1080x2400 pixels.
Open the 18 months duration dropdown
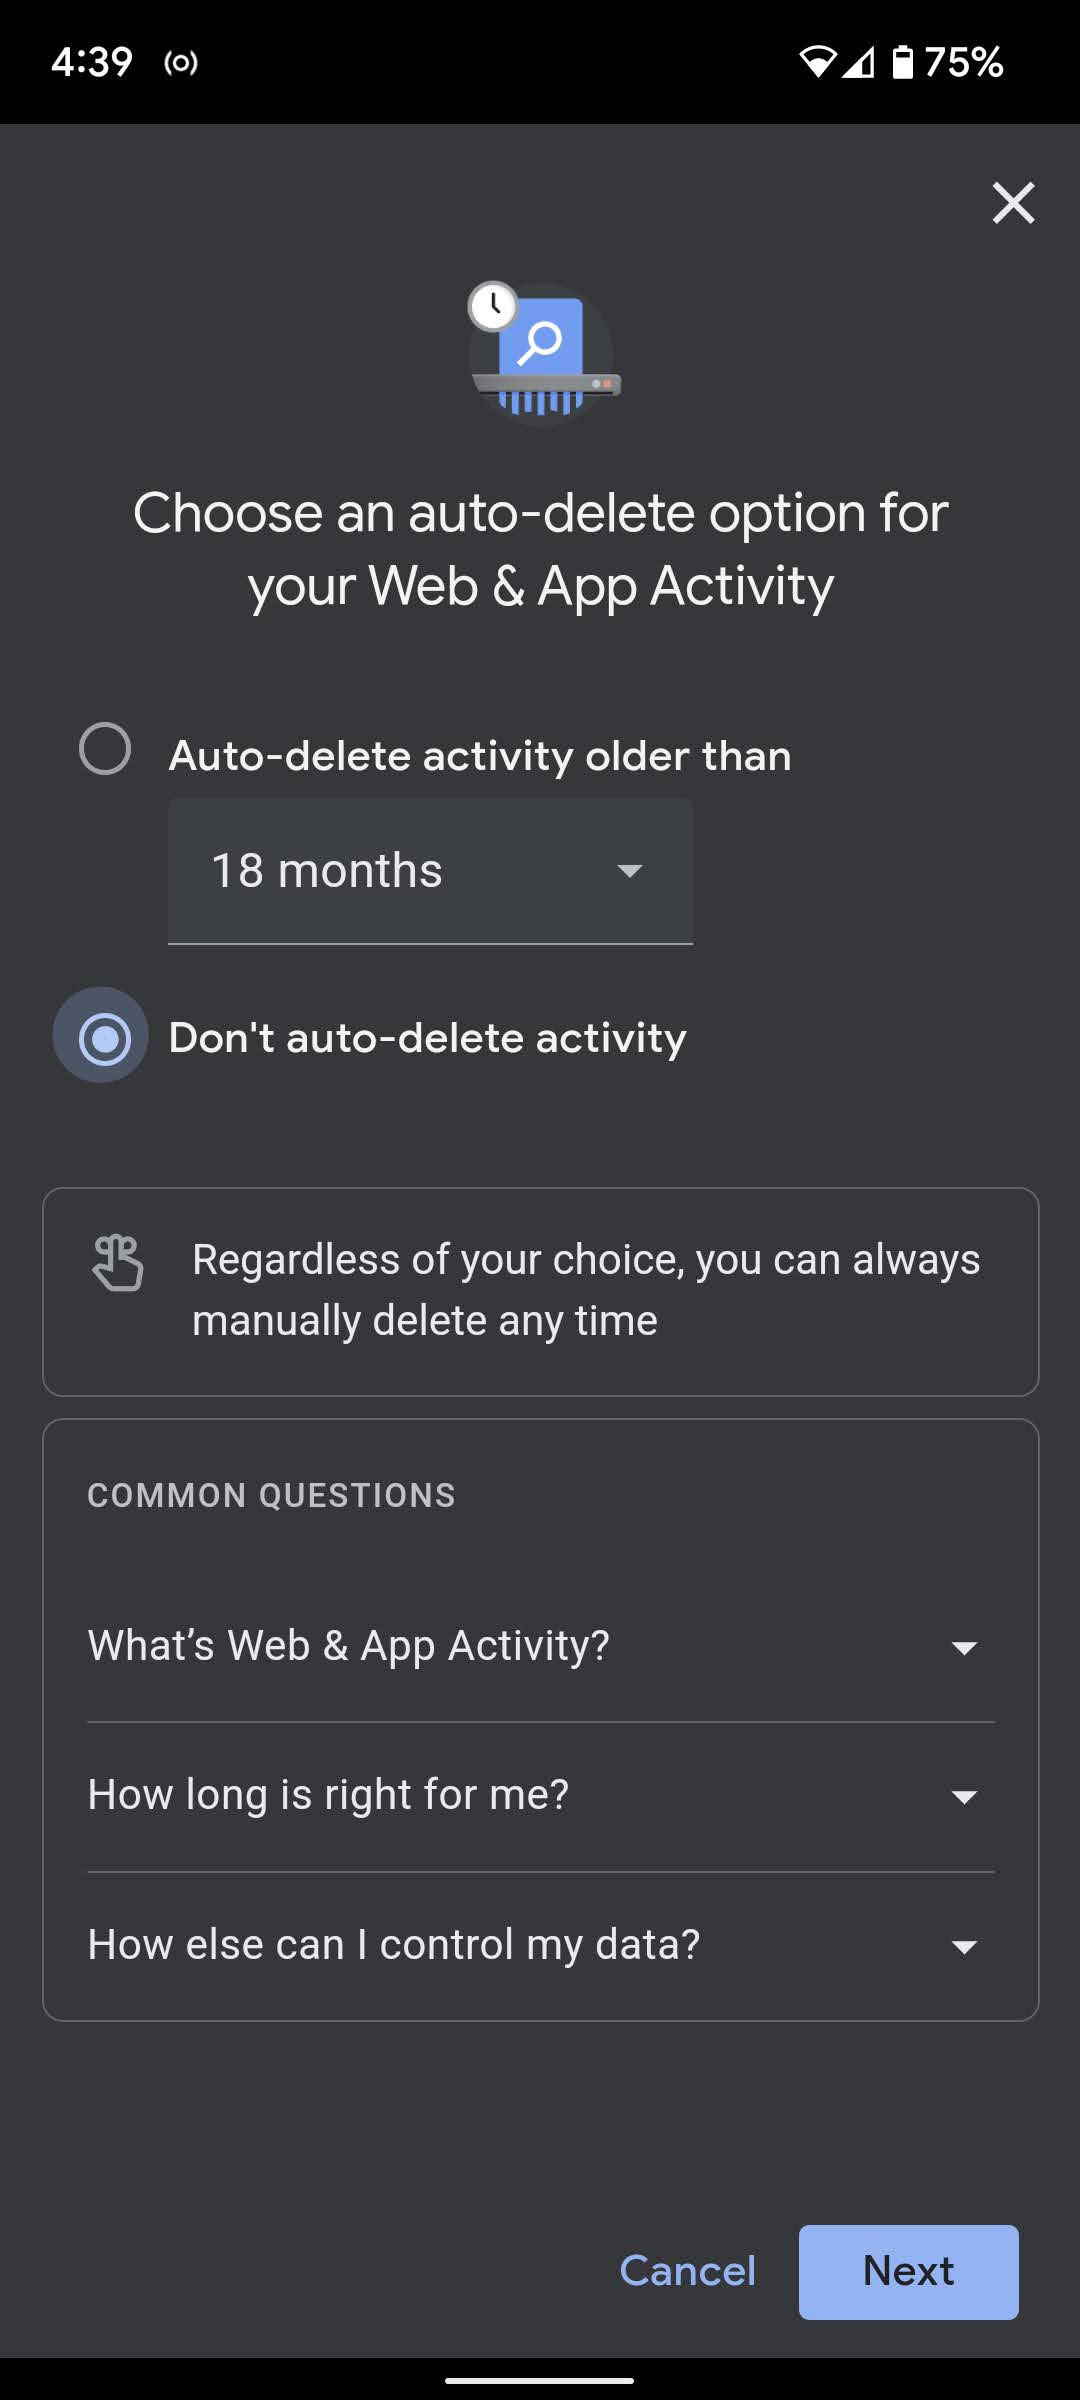point(430,870)
